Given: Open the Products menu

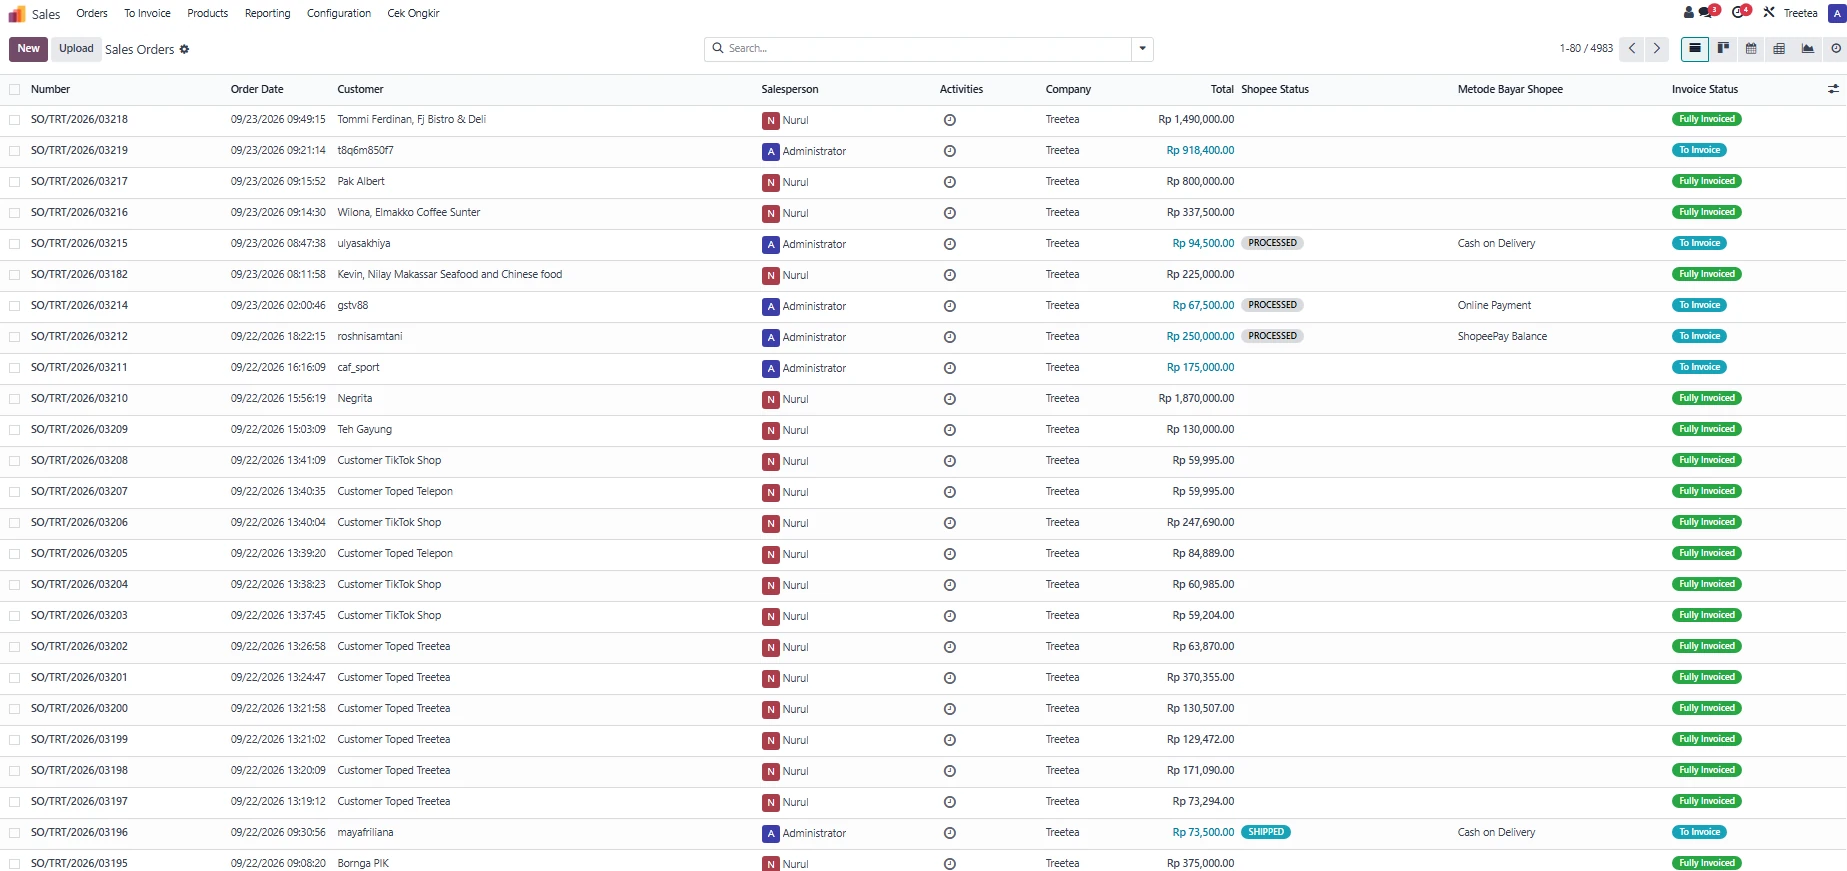Looking at the screenshot, I should click(207, 13).
